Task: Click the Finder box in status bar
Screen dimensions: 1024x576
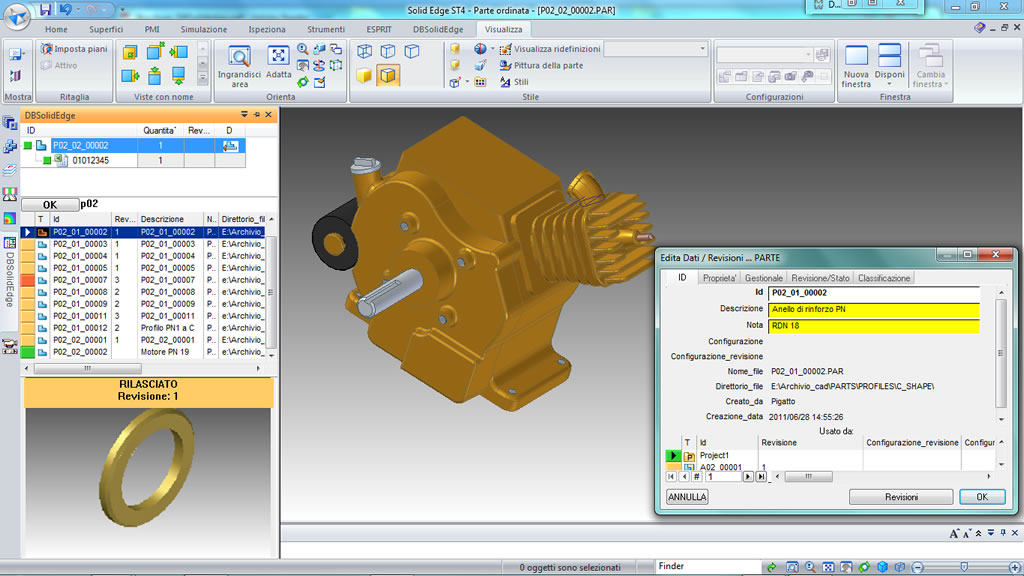Action: (x=708, y=567)
